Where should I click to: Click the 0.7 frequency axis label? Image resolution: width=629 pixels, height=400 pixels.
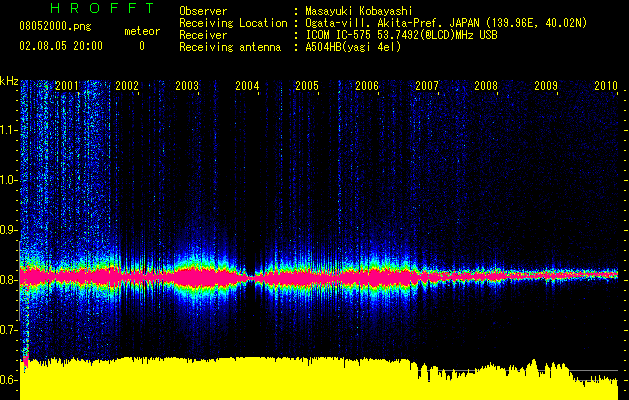[x=9, y=330]
